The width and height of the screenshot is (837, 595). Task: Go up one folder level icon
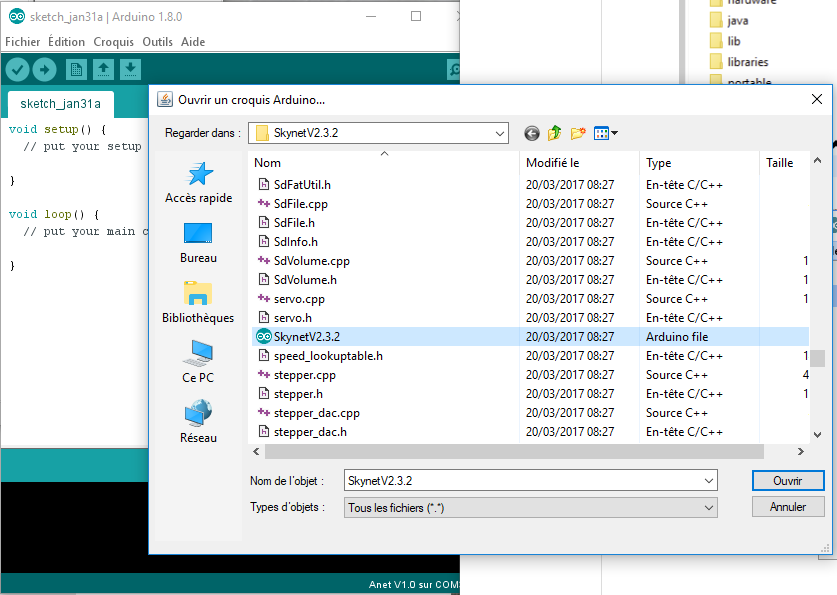tap(555, 133)
